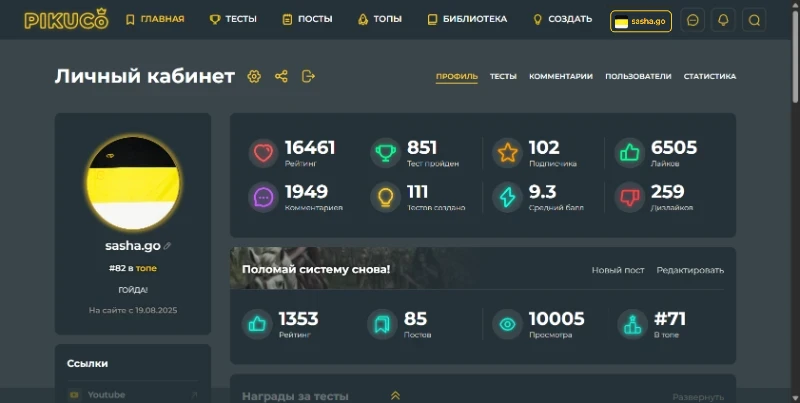Viewport: 800px width, 403px height.
Task: Click the purple chat bubble Комментариев icon
Action: (263, 197)
